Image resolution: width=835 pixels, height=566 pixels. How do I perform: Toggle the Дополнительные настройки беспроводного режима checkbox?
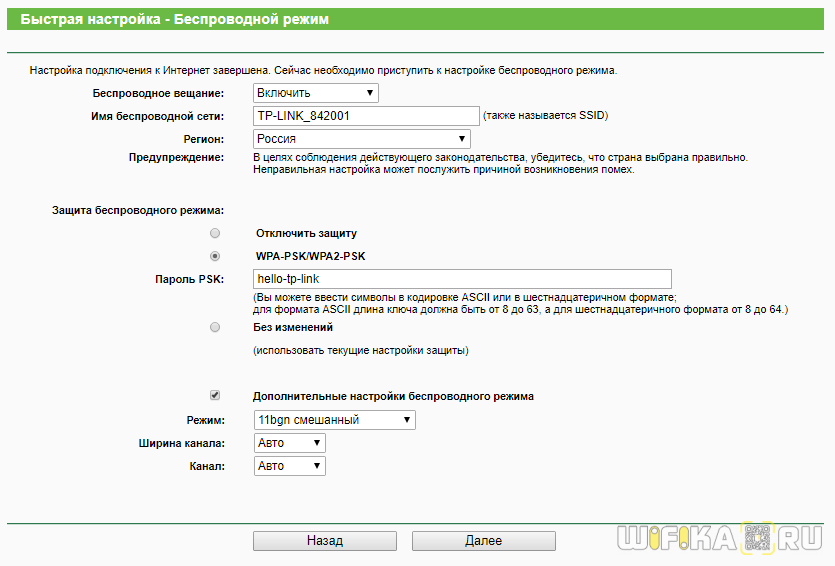pyautogui.click(x=215, y=396)
